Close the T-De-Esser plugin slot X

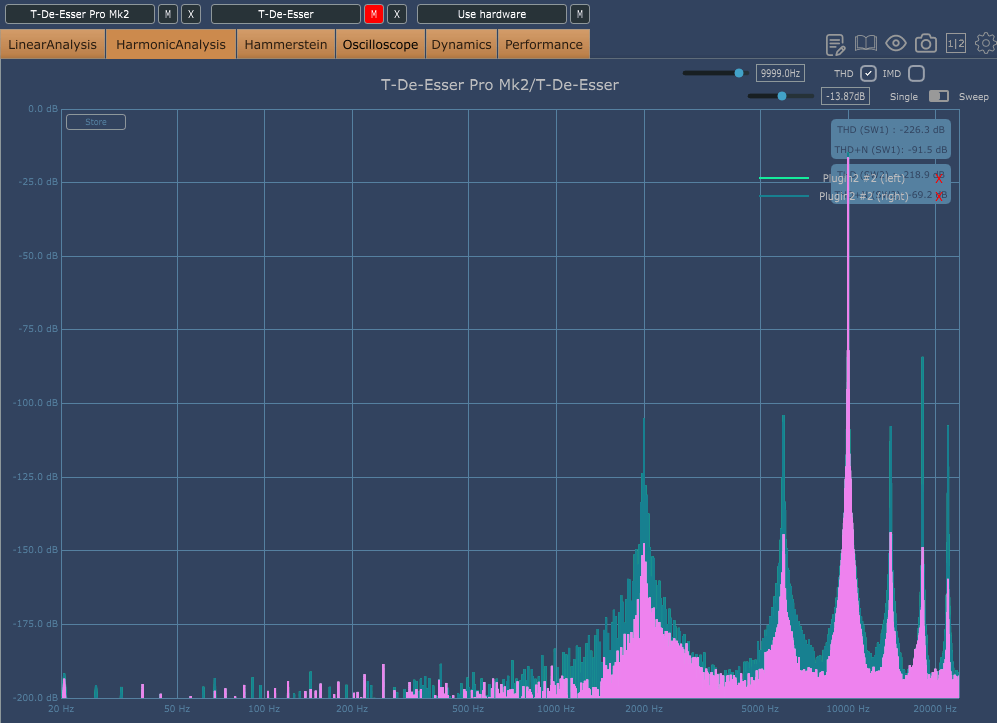tap(397, 14)
